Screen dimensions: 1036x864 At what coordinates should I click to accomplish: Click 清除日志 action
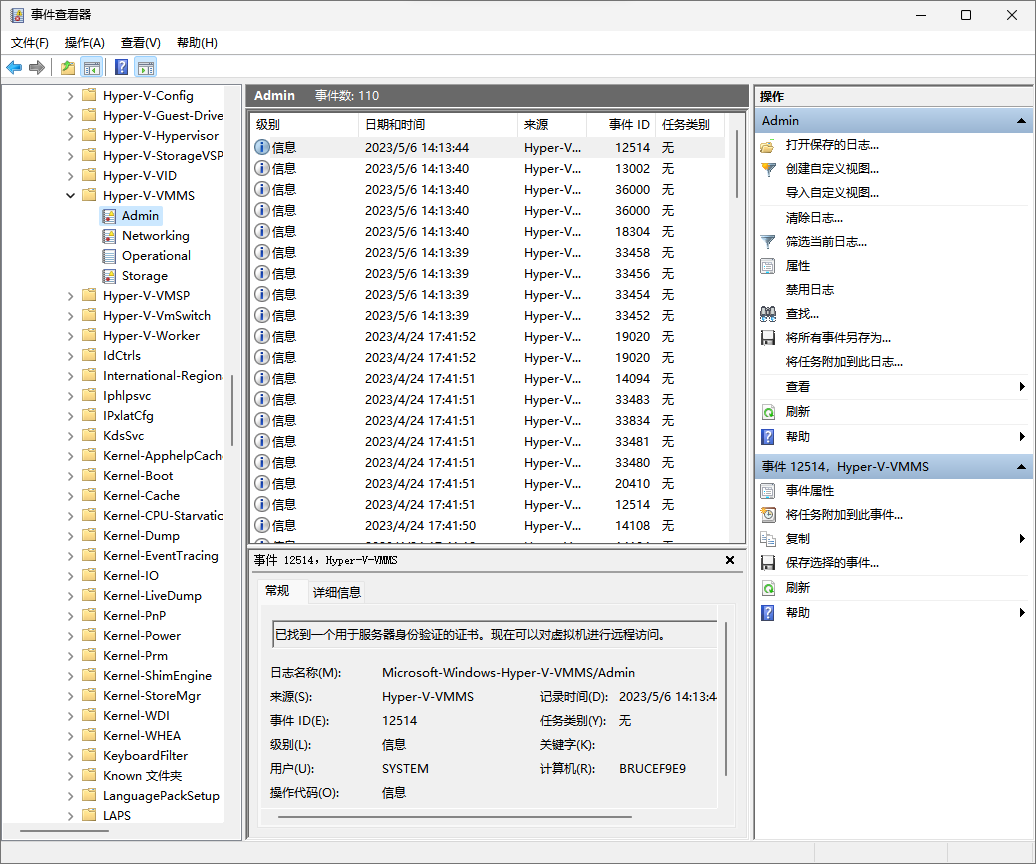pos(814,218)
